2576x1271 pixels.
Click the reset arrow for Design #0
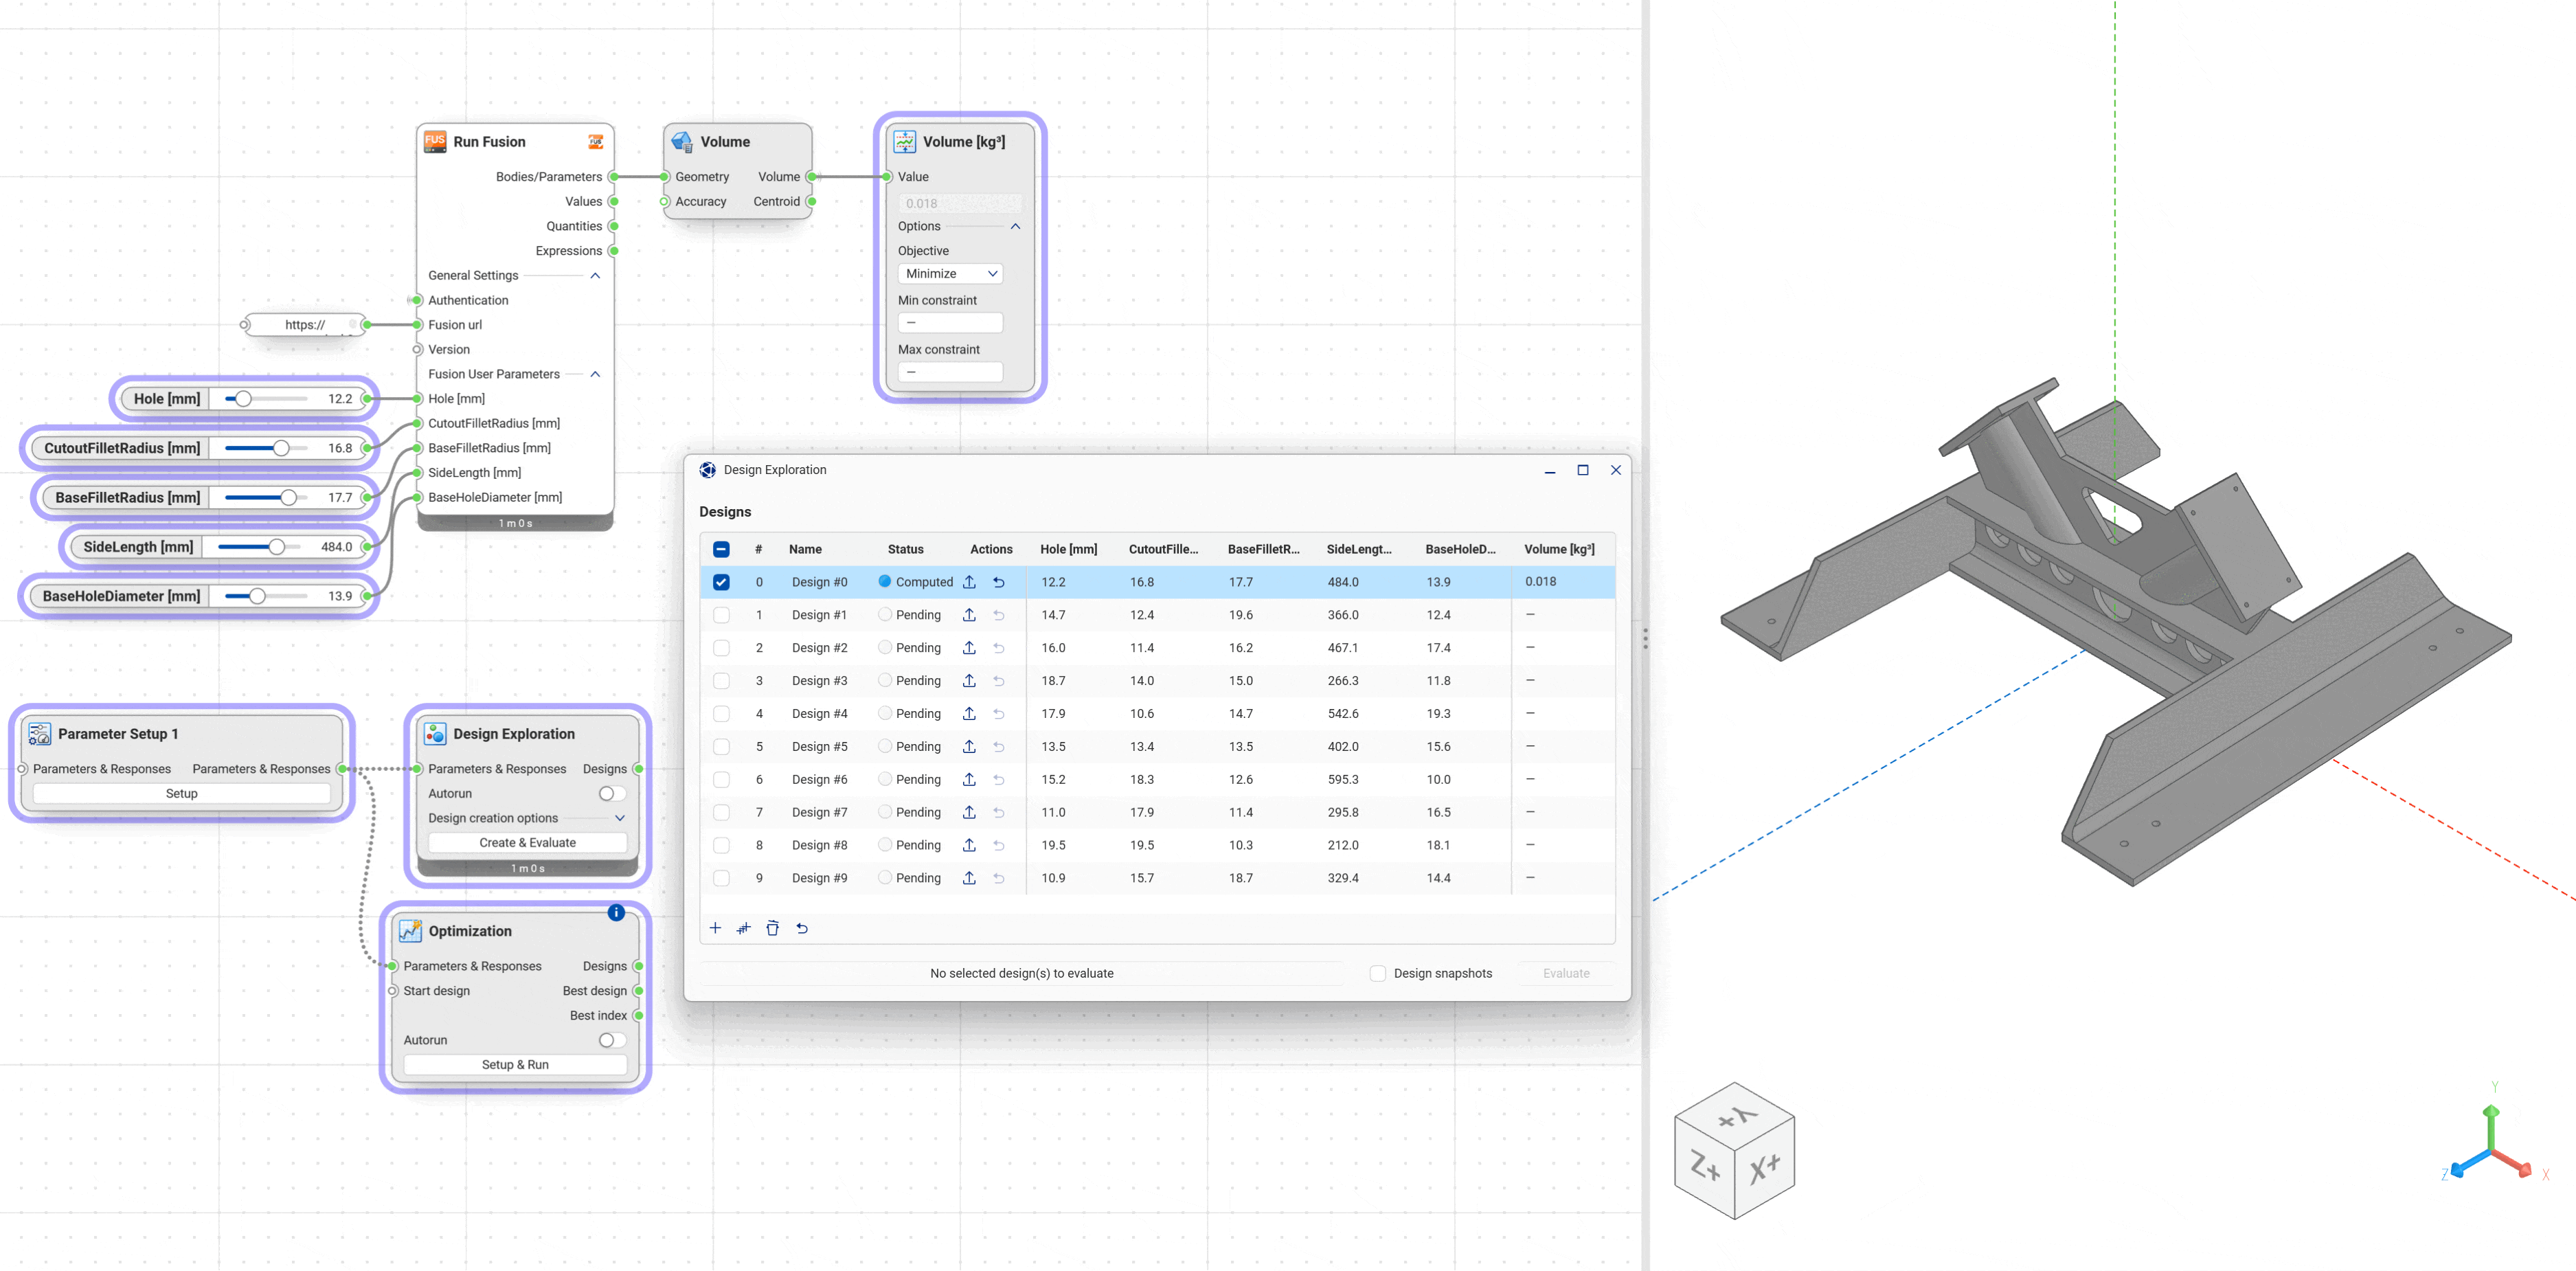[998, 582]
